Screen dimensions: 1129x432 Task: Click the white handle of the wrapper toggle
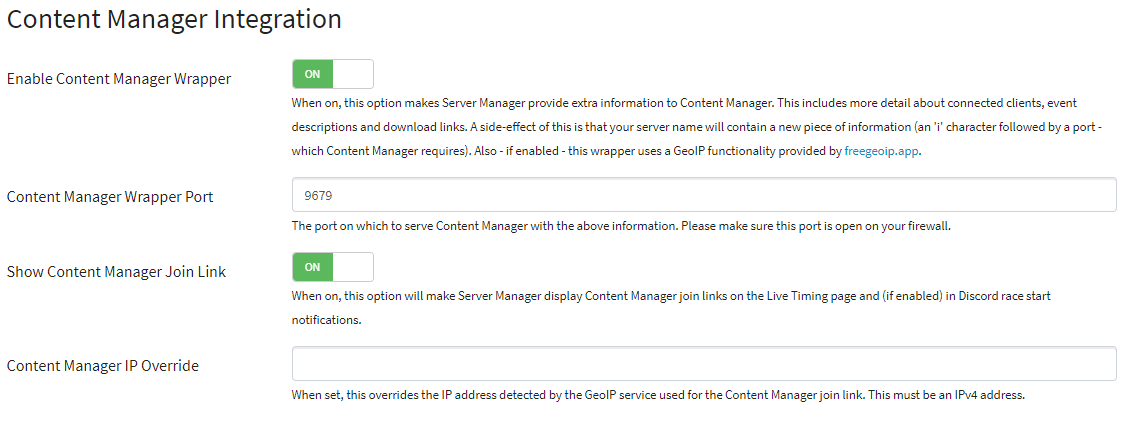point(353,74)
